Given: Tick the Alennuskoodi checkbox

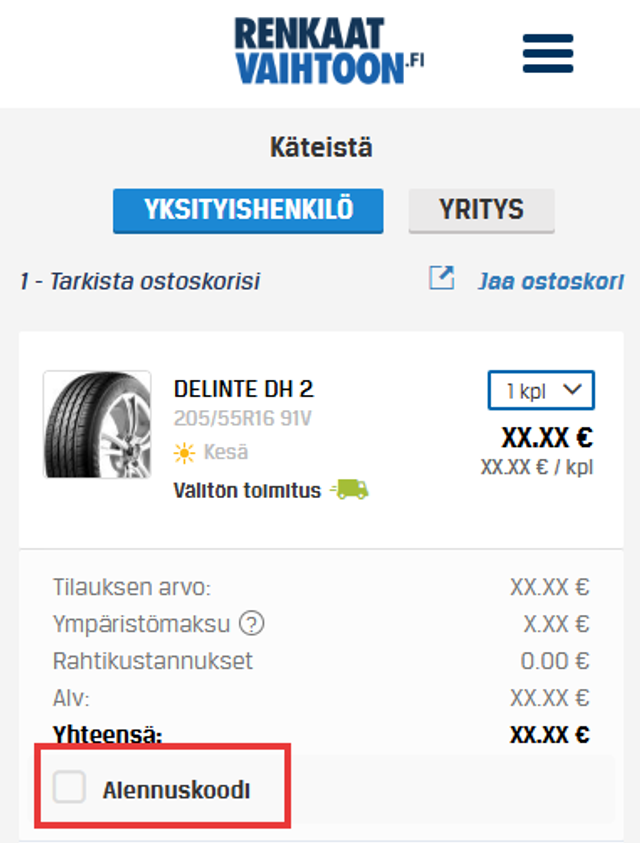Looking at the screenshot, I should click(x=70, y=788).
